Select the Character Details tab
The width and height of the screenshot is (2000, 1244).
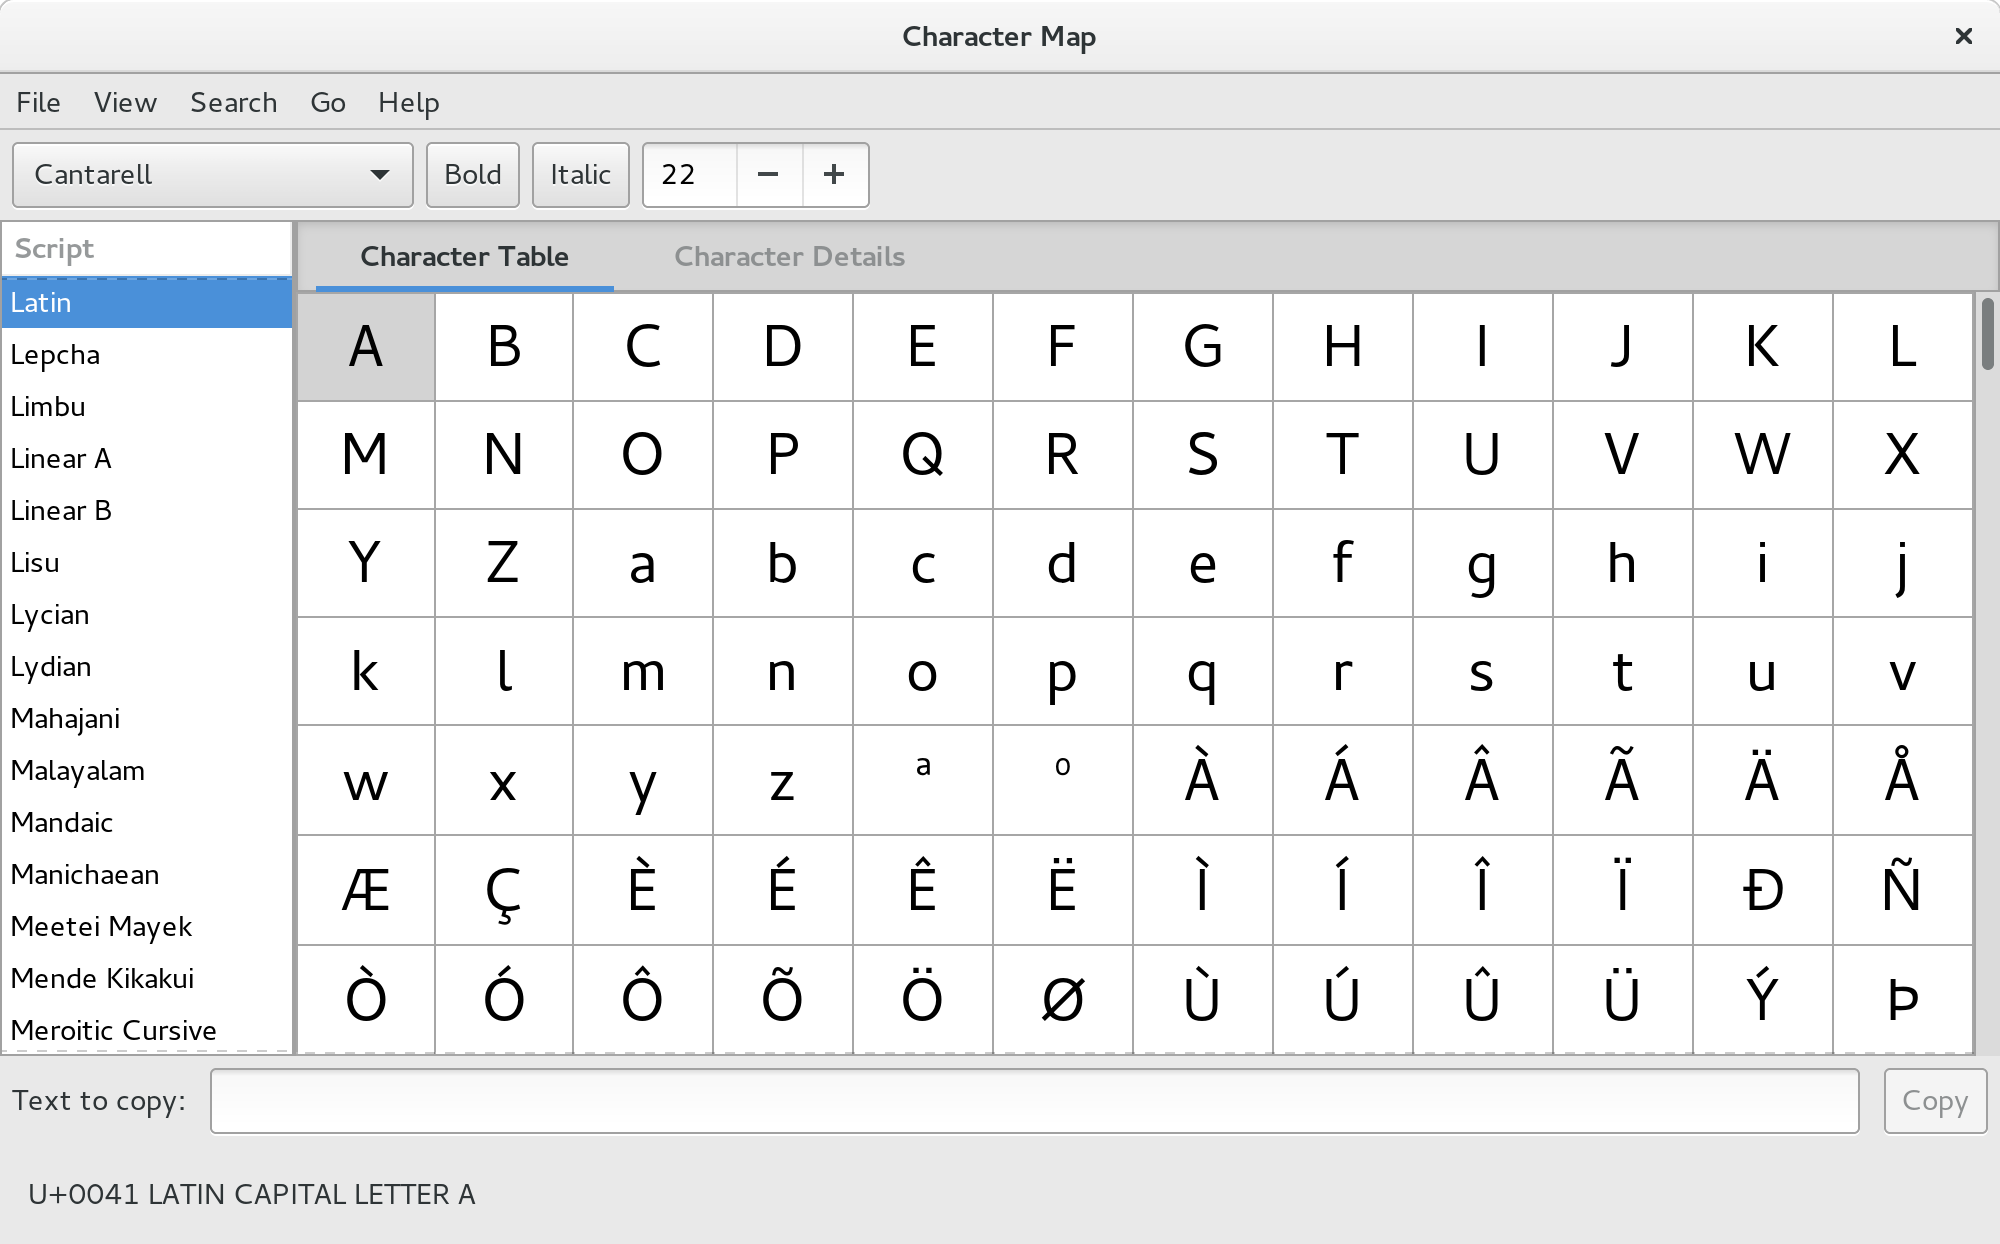tap(789, 257)
